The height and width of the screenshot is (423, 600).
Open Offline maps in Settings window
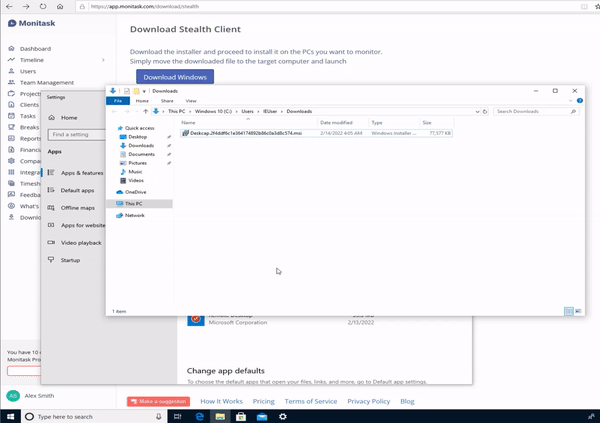[78, 208]
